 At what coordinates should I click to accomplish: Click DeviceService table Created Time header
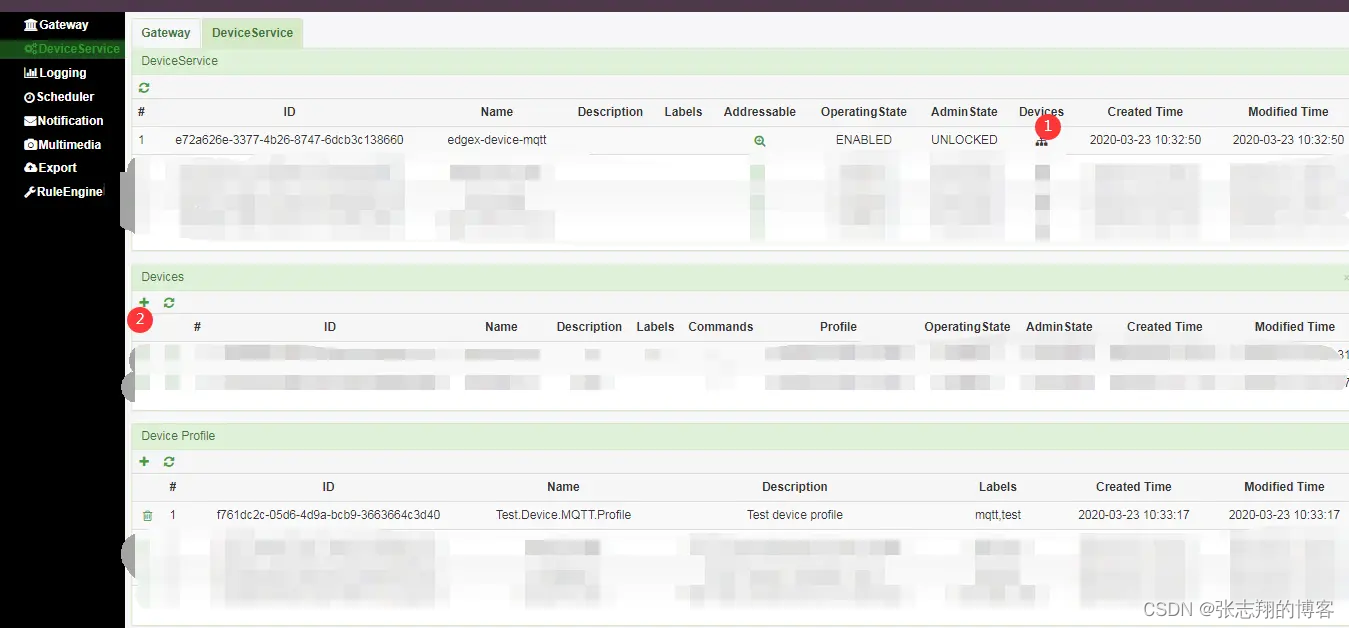click(1145, 112)
